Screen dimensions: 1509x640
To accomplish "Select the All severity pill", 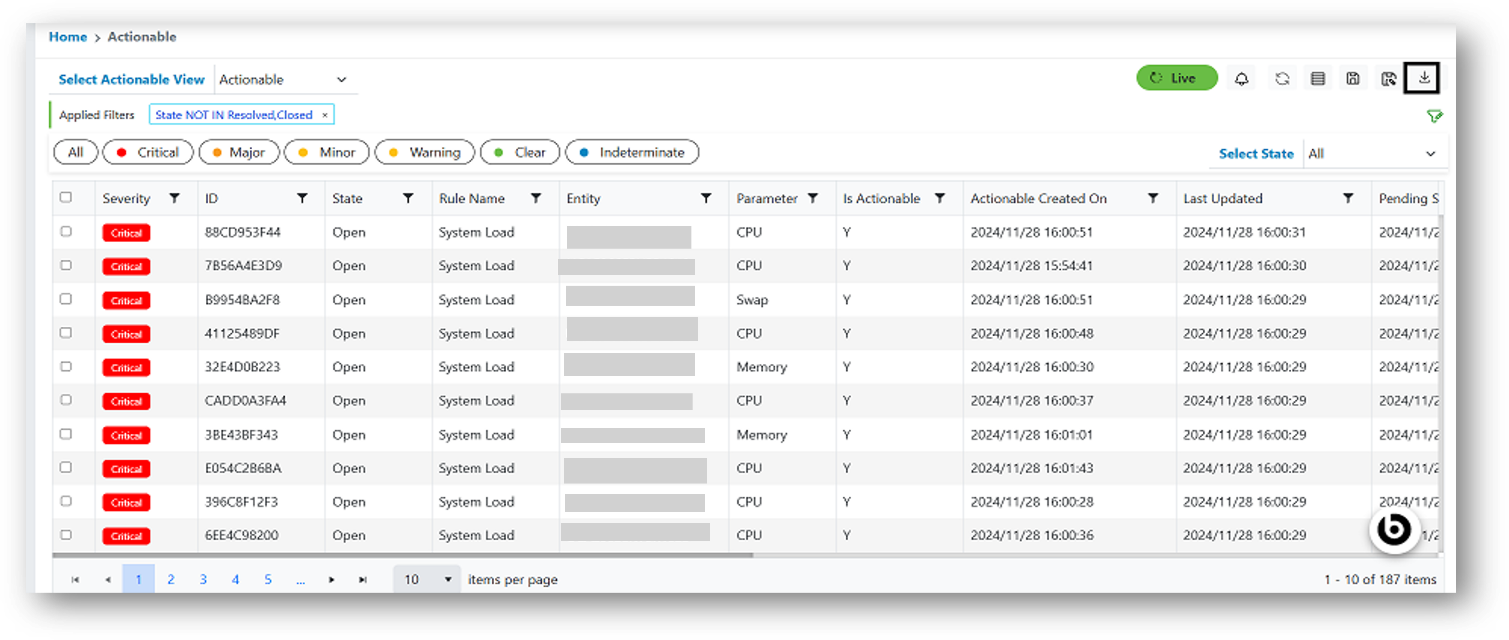I will (76, 152).
